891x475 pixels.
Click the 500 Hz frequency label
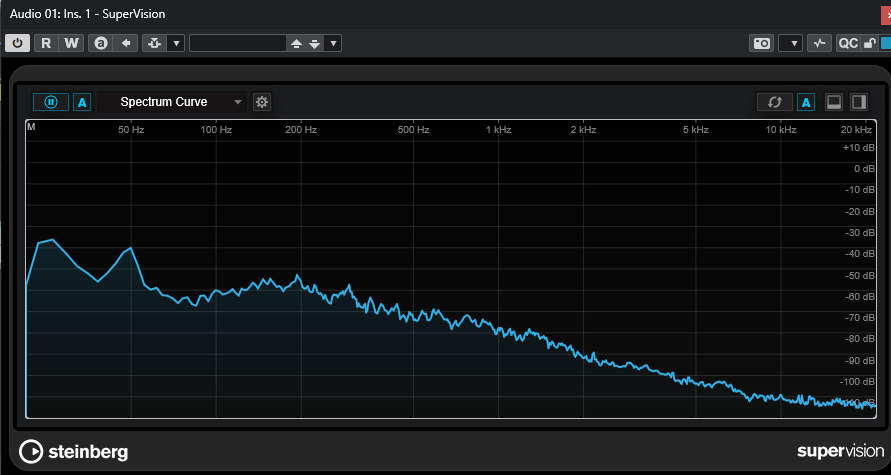tap(413, 130)
